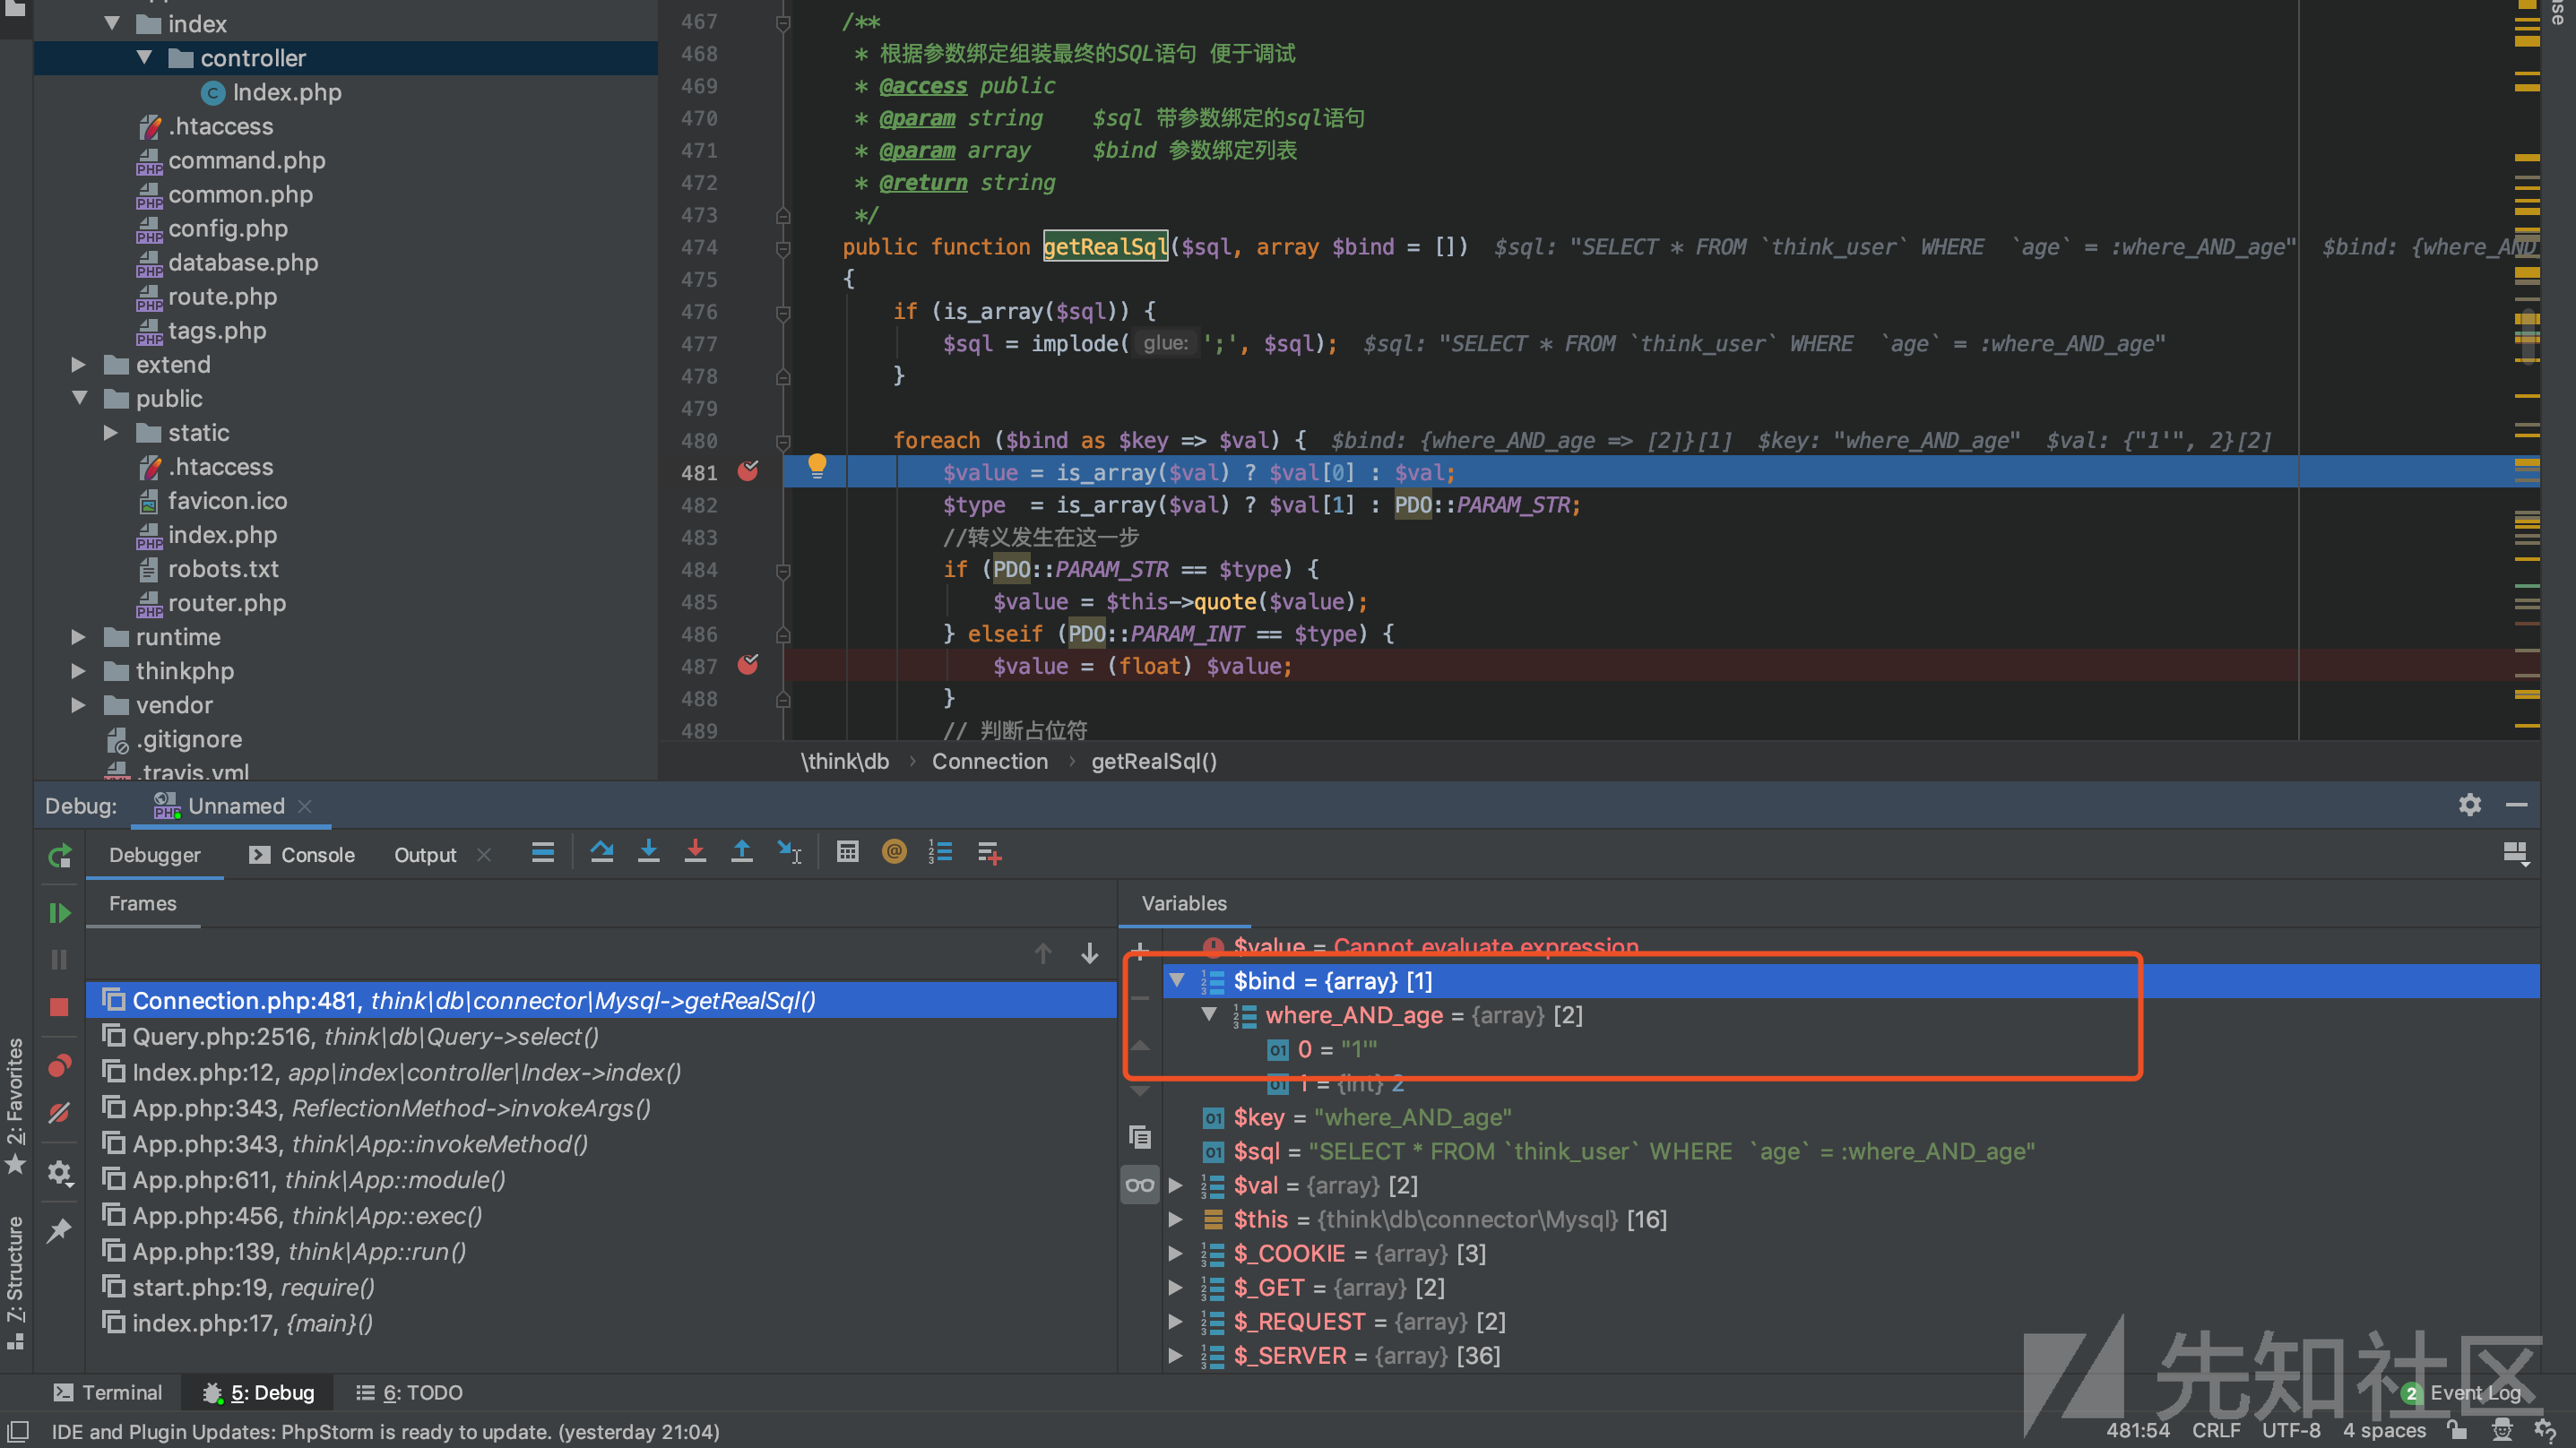Change CRLF line separator
Viewport: 2576px width, 1448px height.
click(2216, 1430)
